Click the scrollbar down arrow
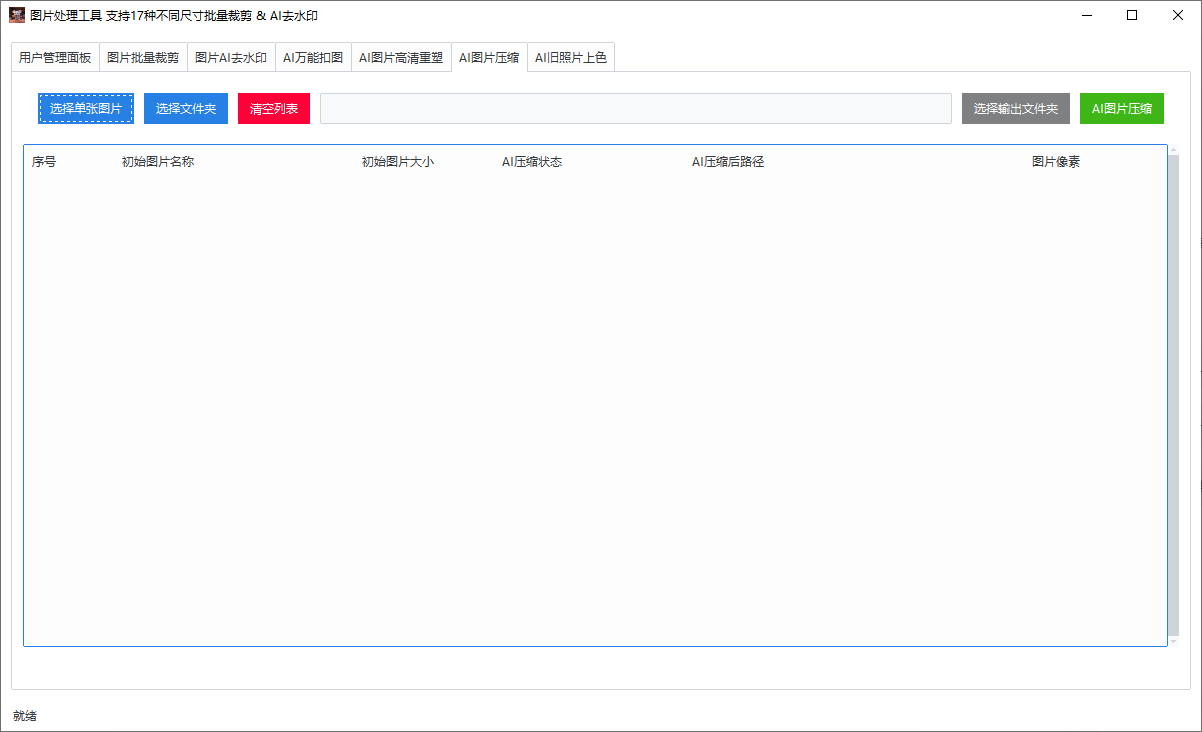1202x732 pixels. [x=1173, y=642]
